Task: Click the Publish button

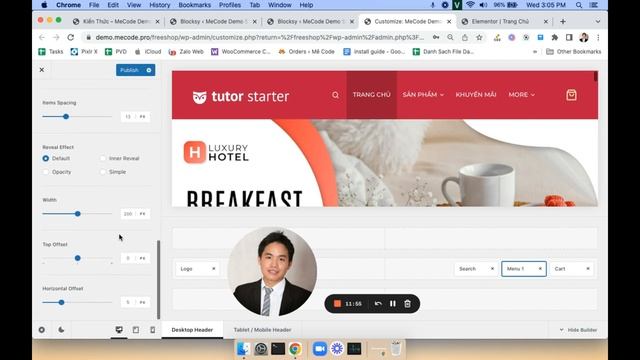Action: pos(129,70)
